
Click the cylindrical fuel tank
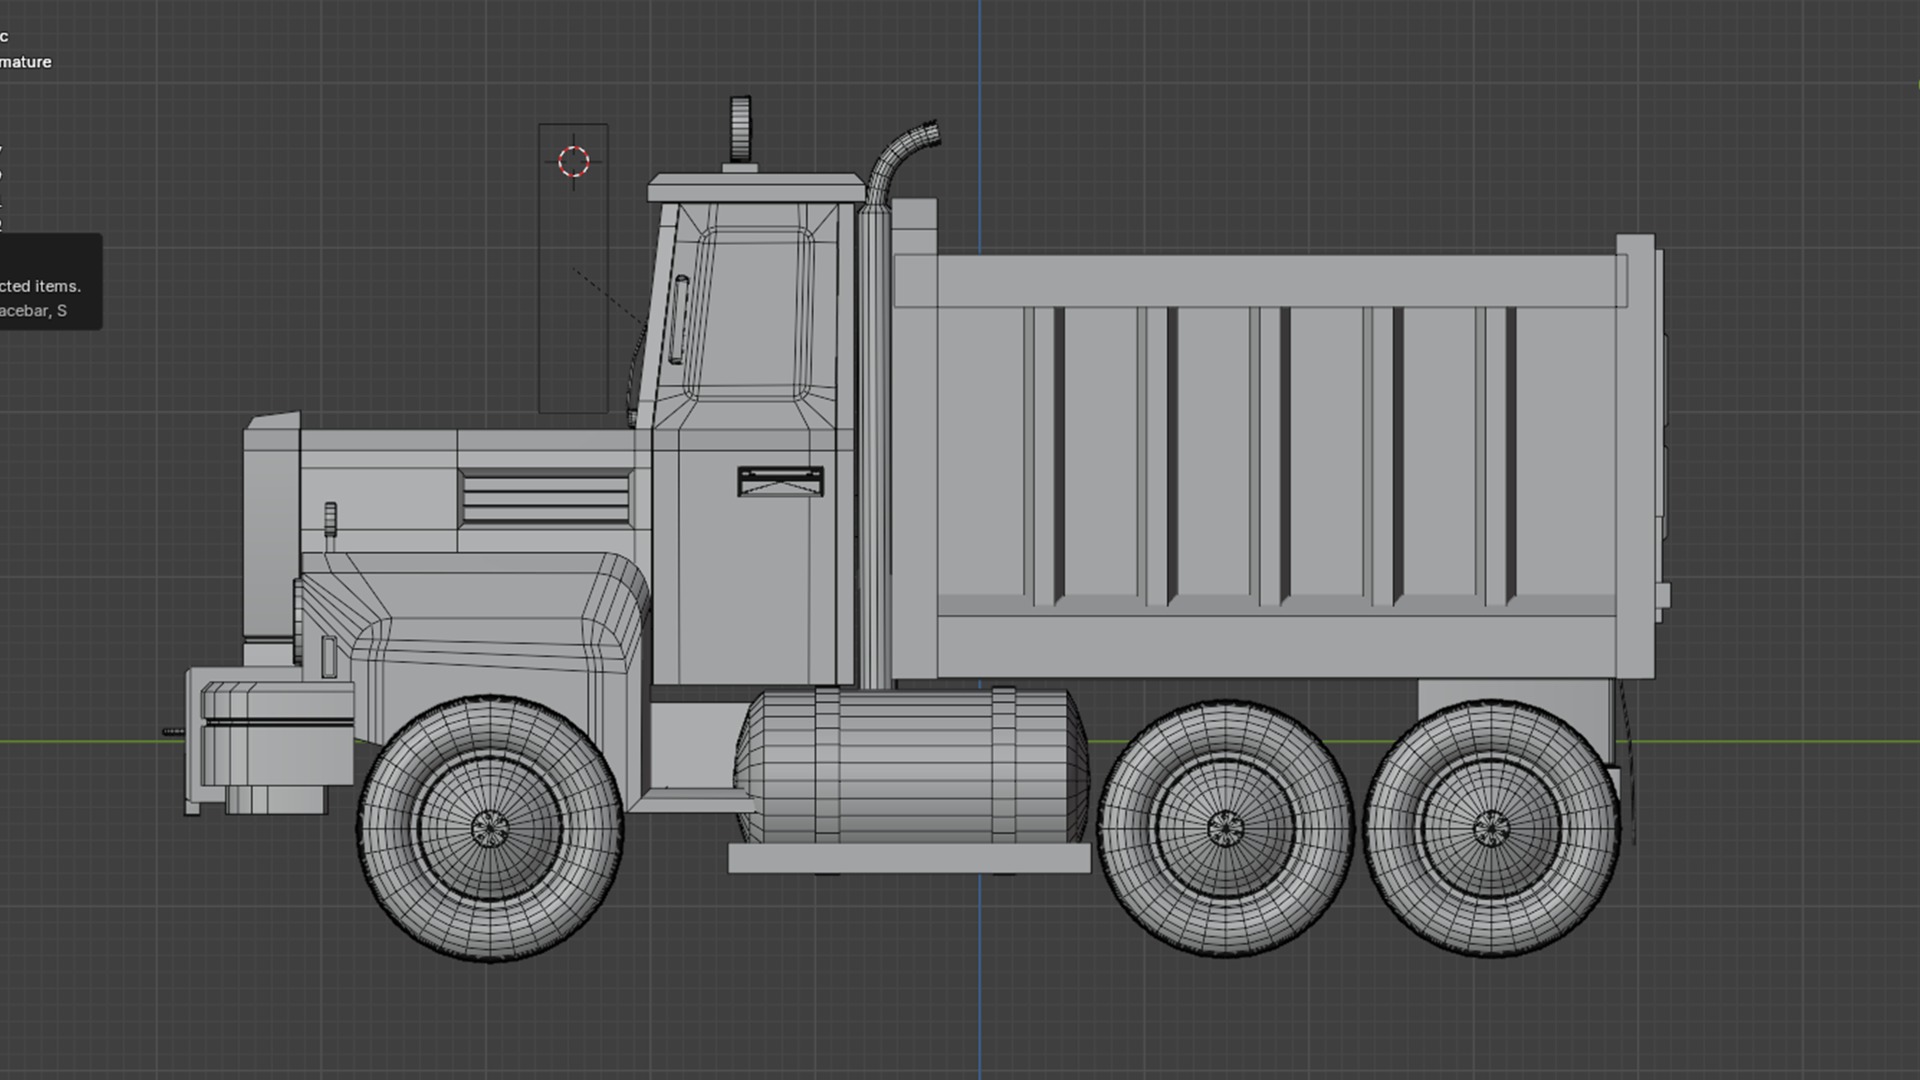click(x=910, y=765)
